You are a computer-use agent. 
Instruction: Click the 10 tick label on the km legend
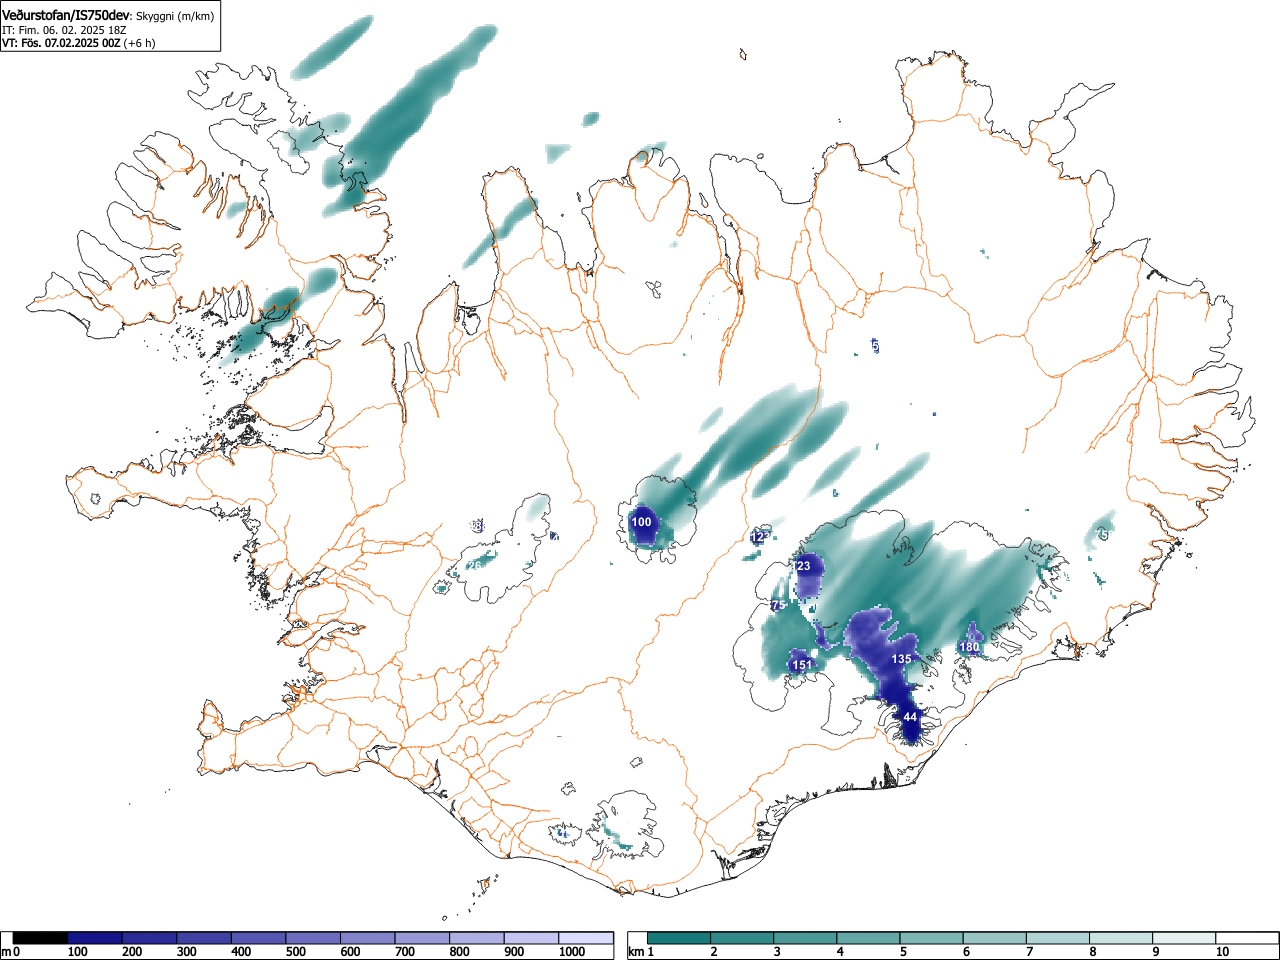pos(1222,952)
